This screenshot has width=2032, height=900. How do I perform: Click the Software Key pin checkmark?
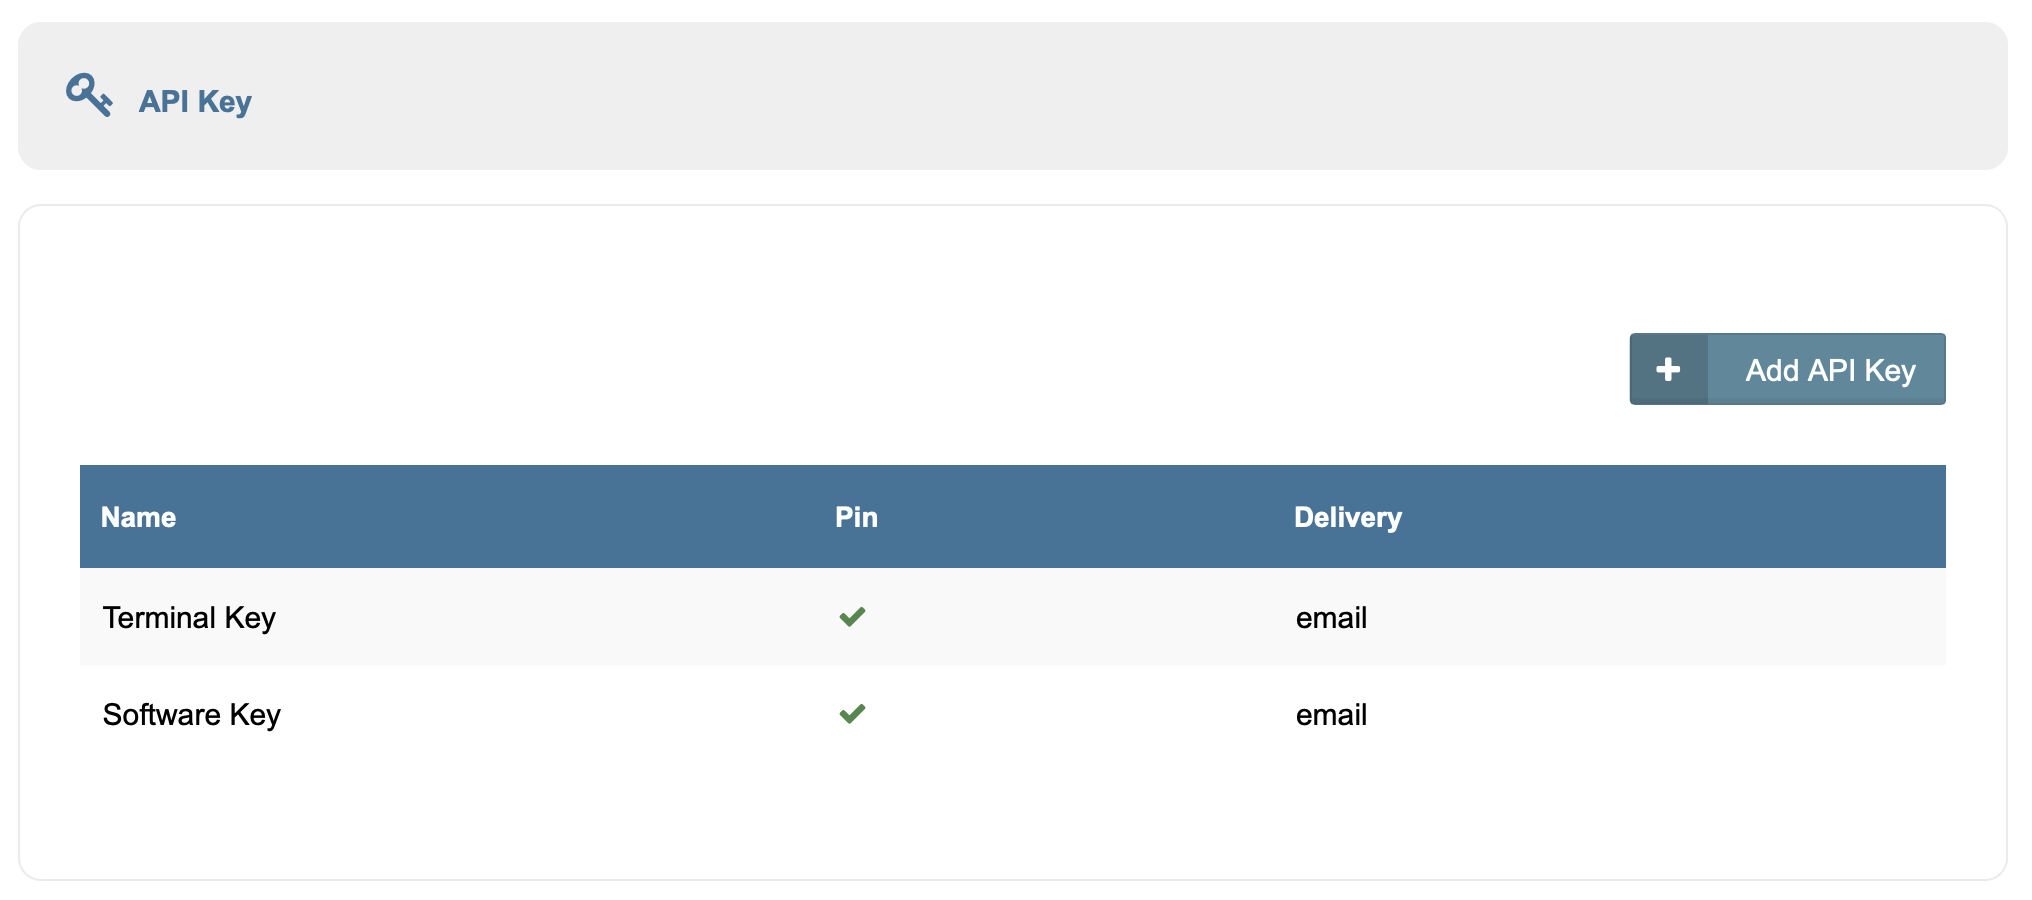[x=852, y=714]
